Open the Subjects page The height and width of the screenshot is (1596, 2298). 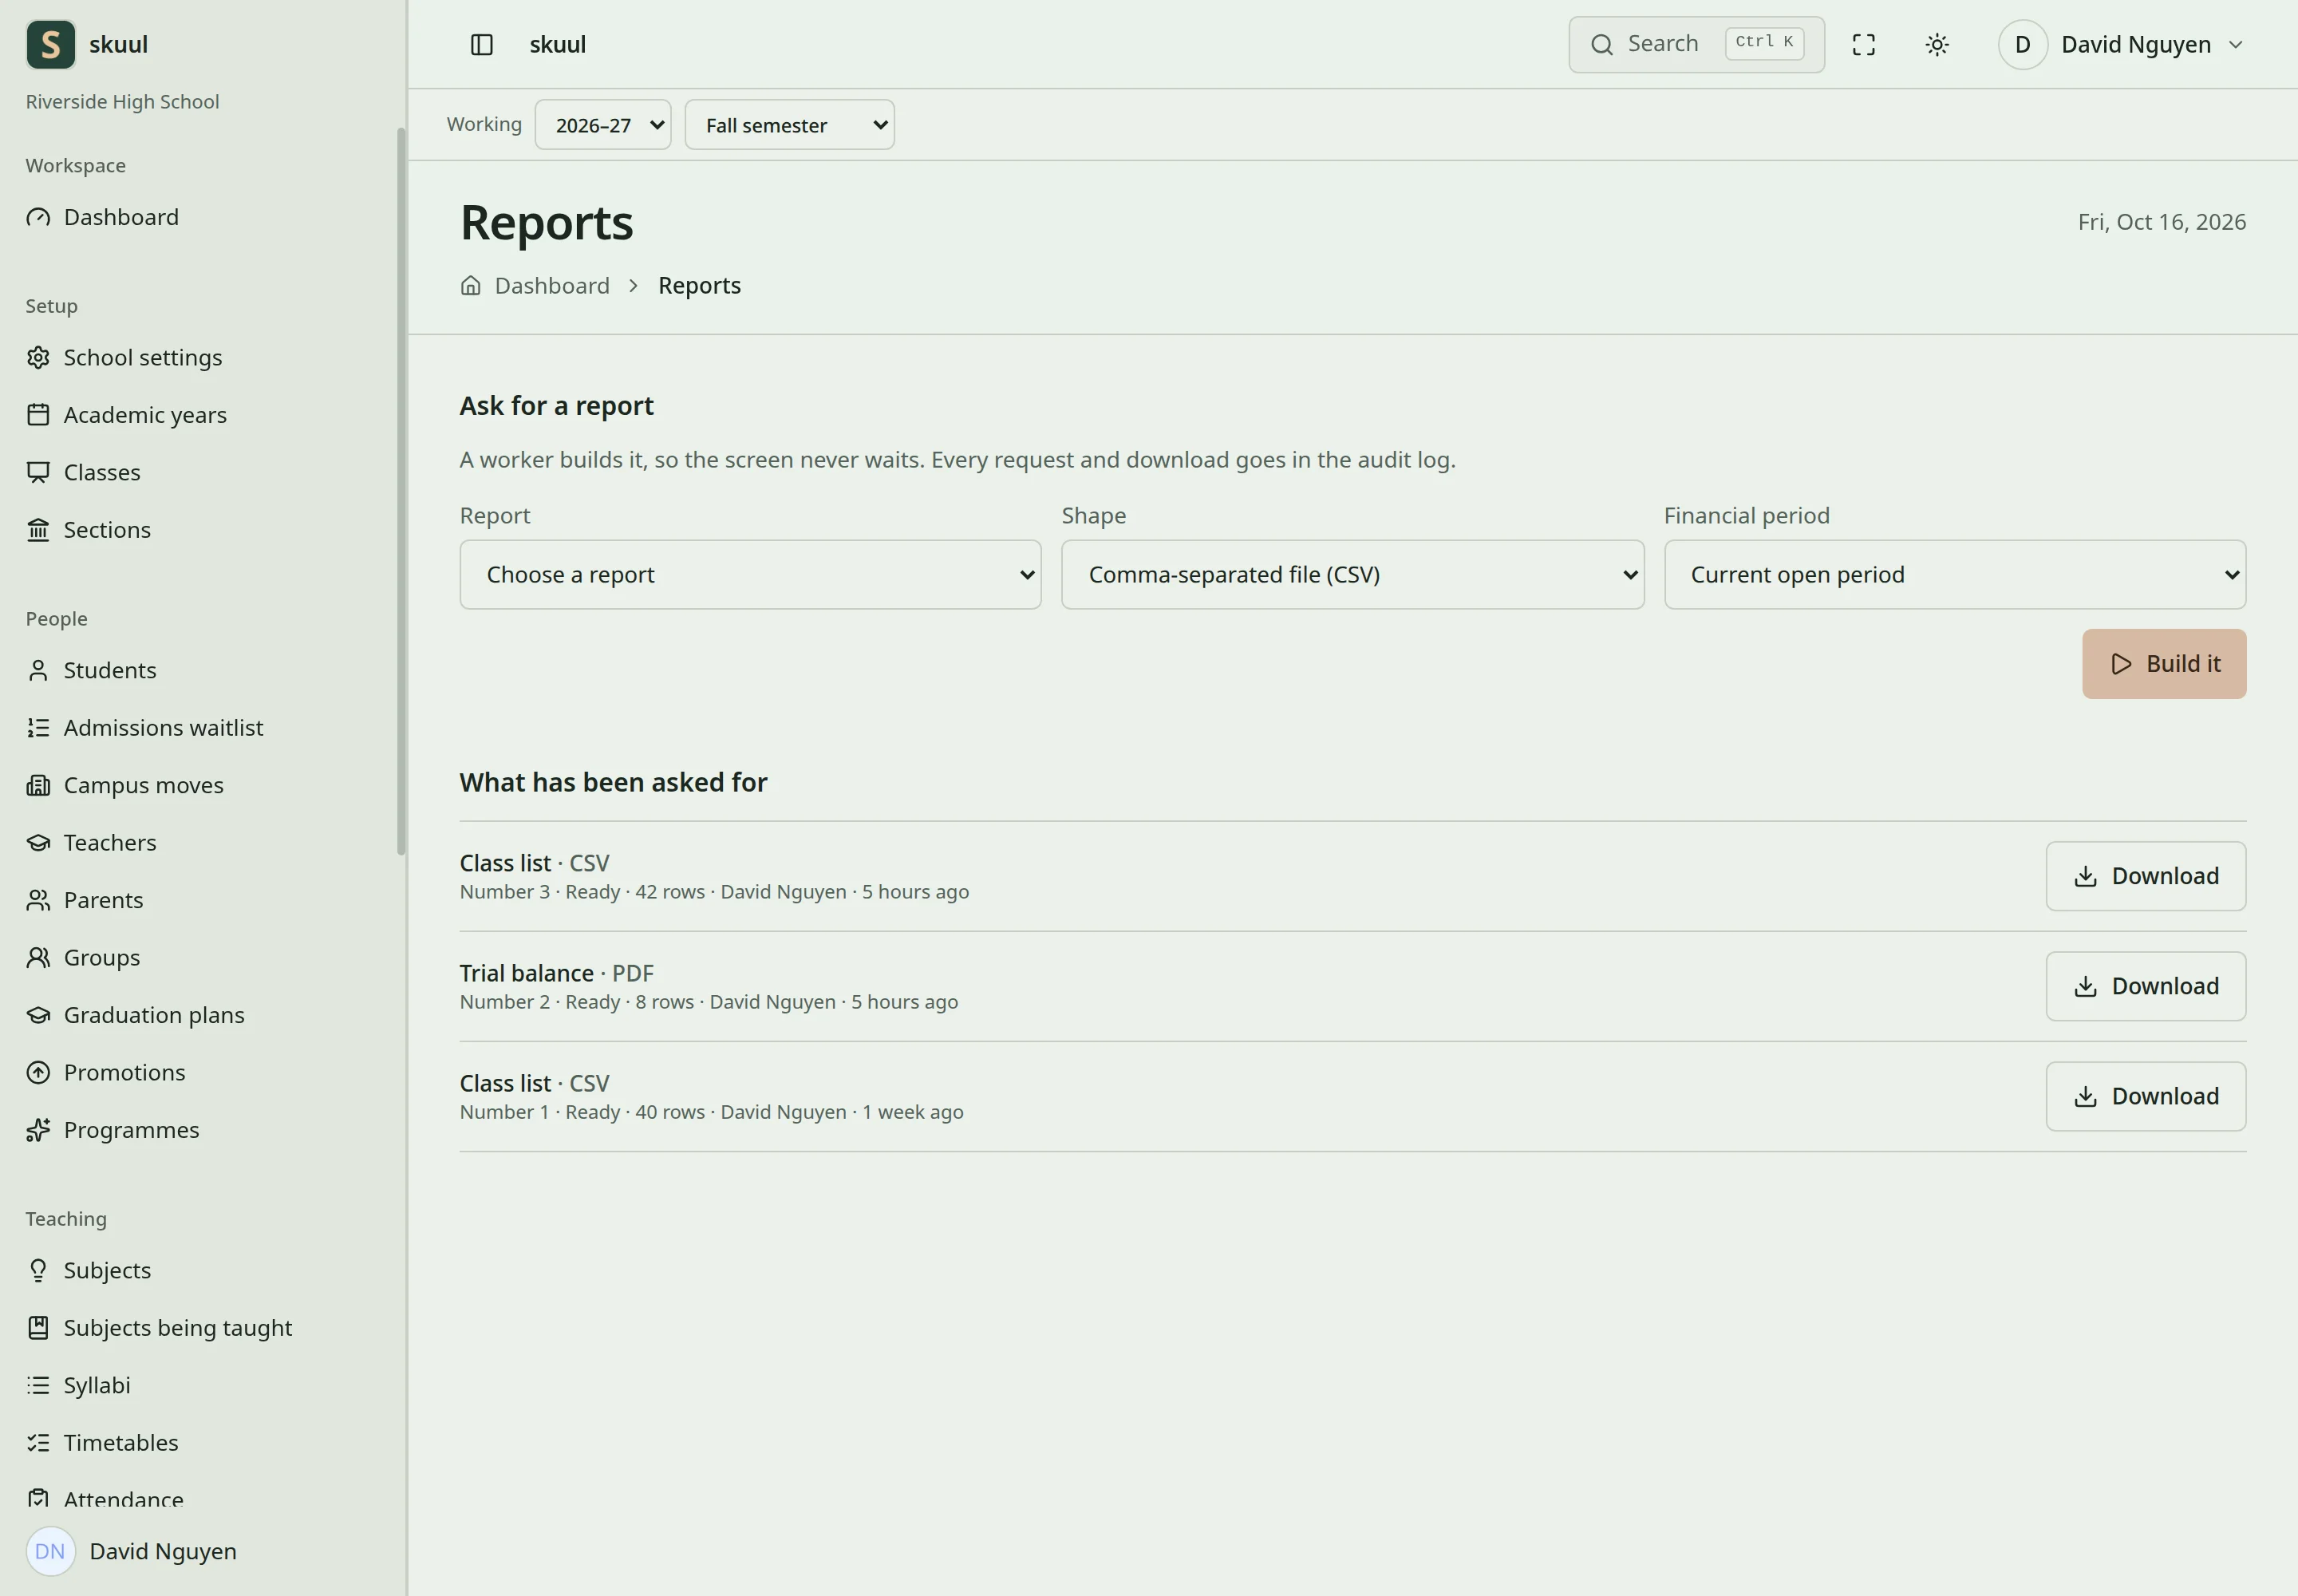[107, 1271]
